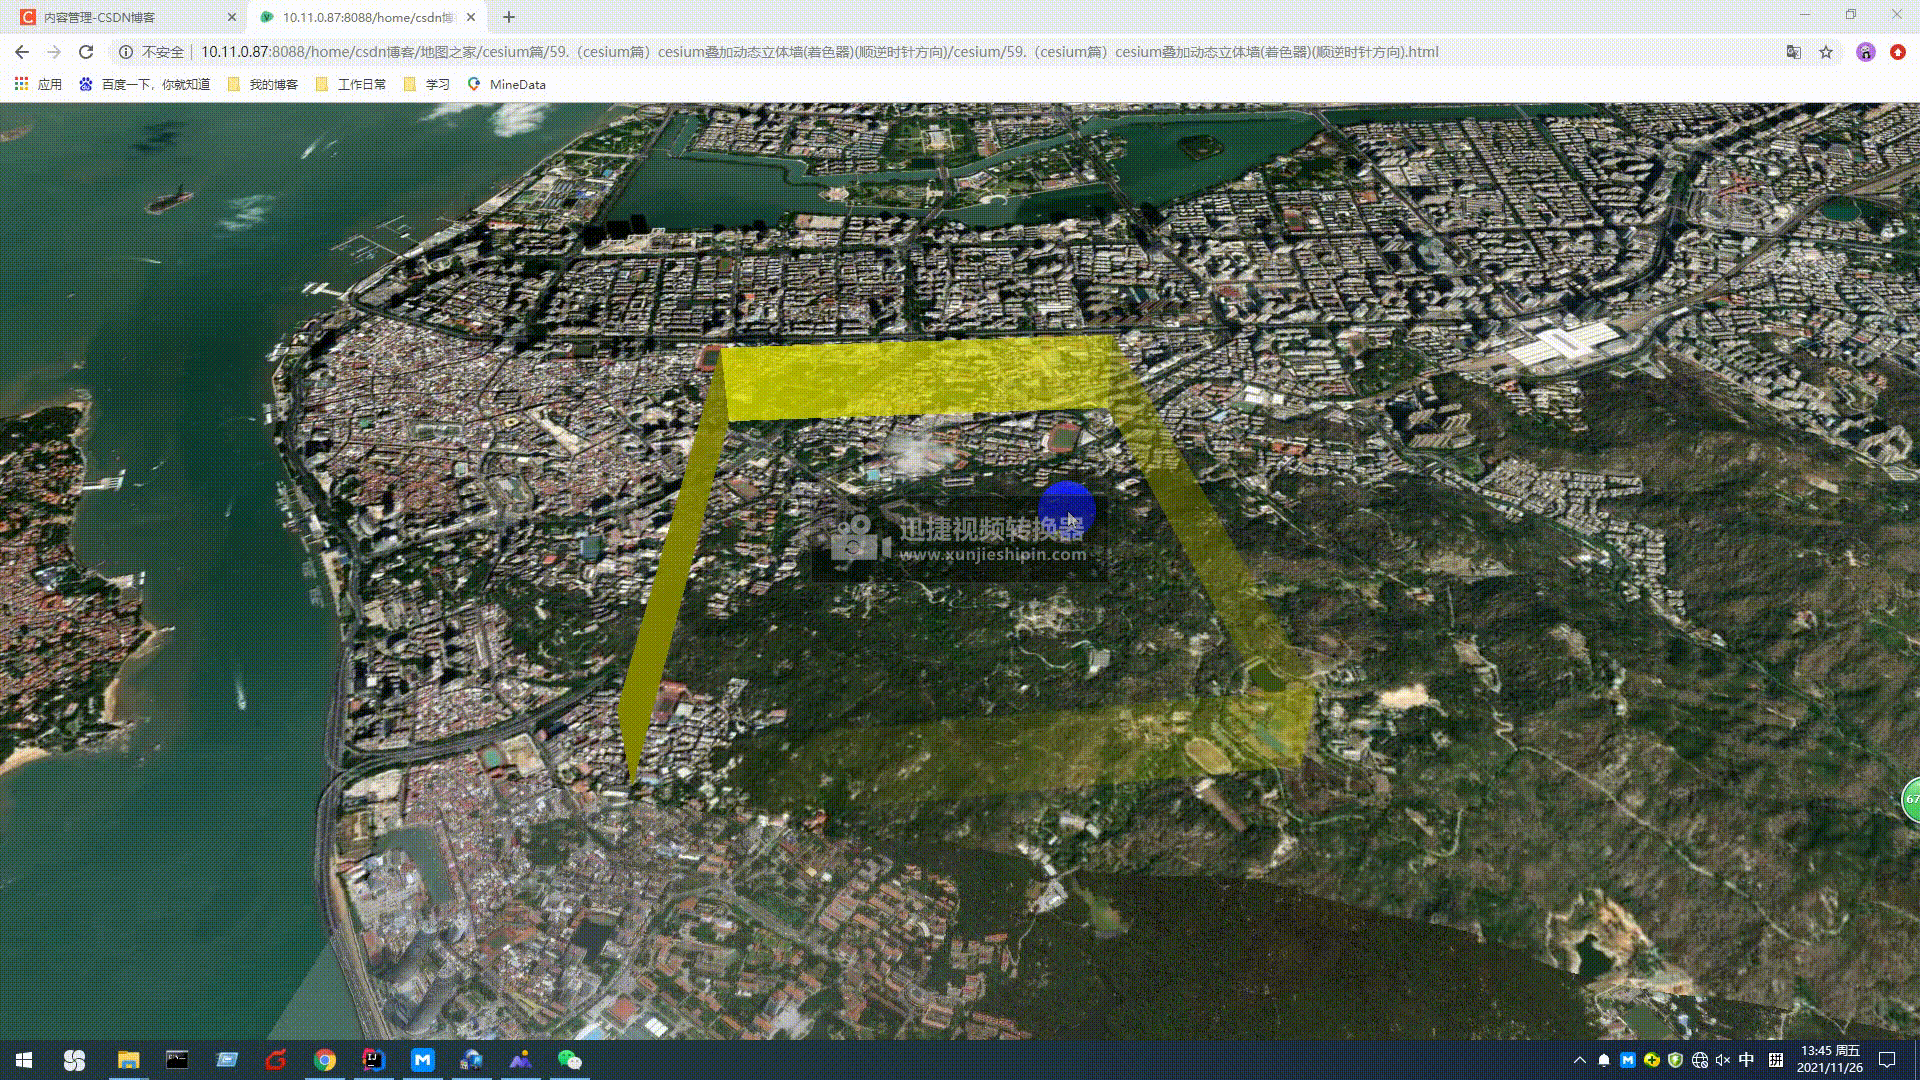
Task: Bookmark this page with star icon
Action: 1826,52
